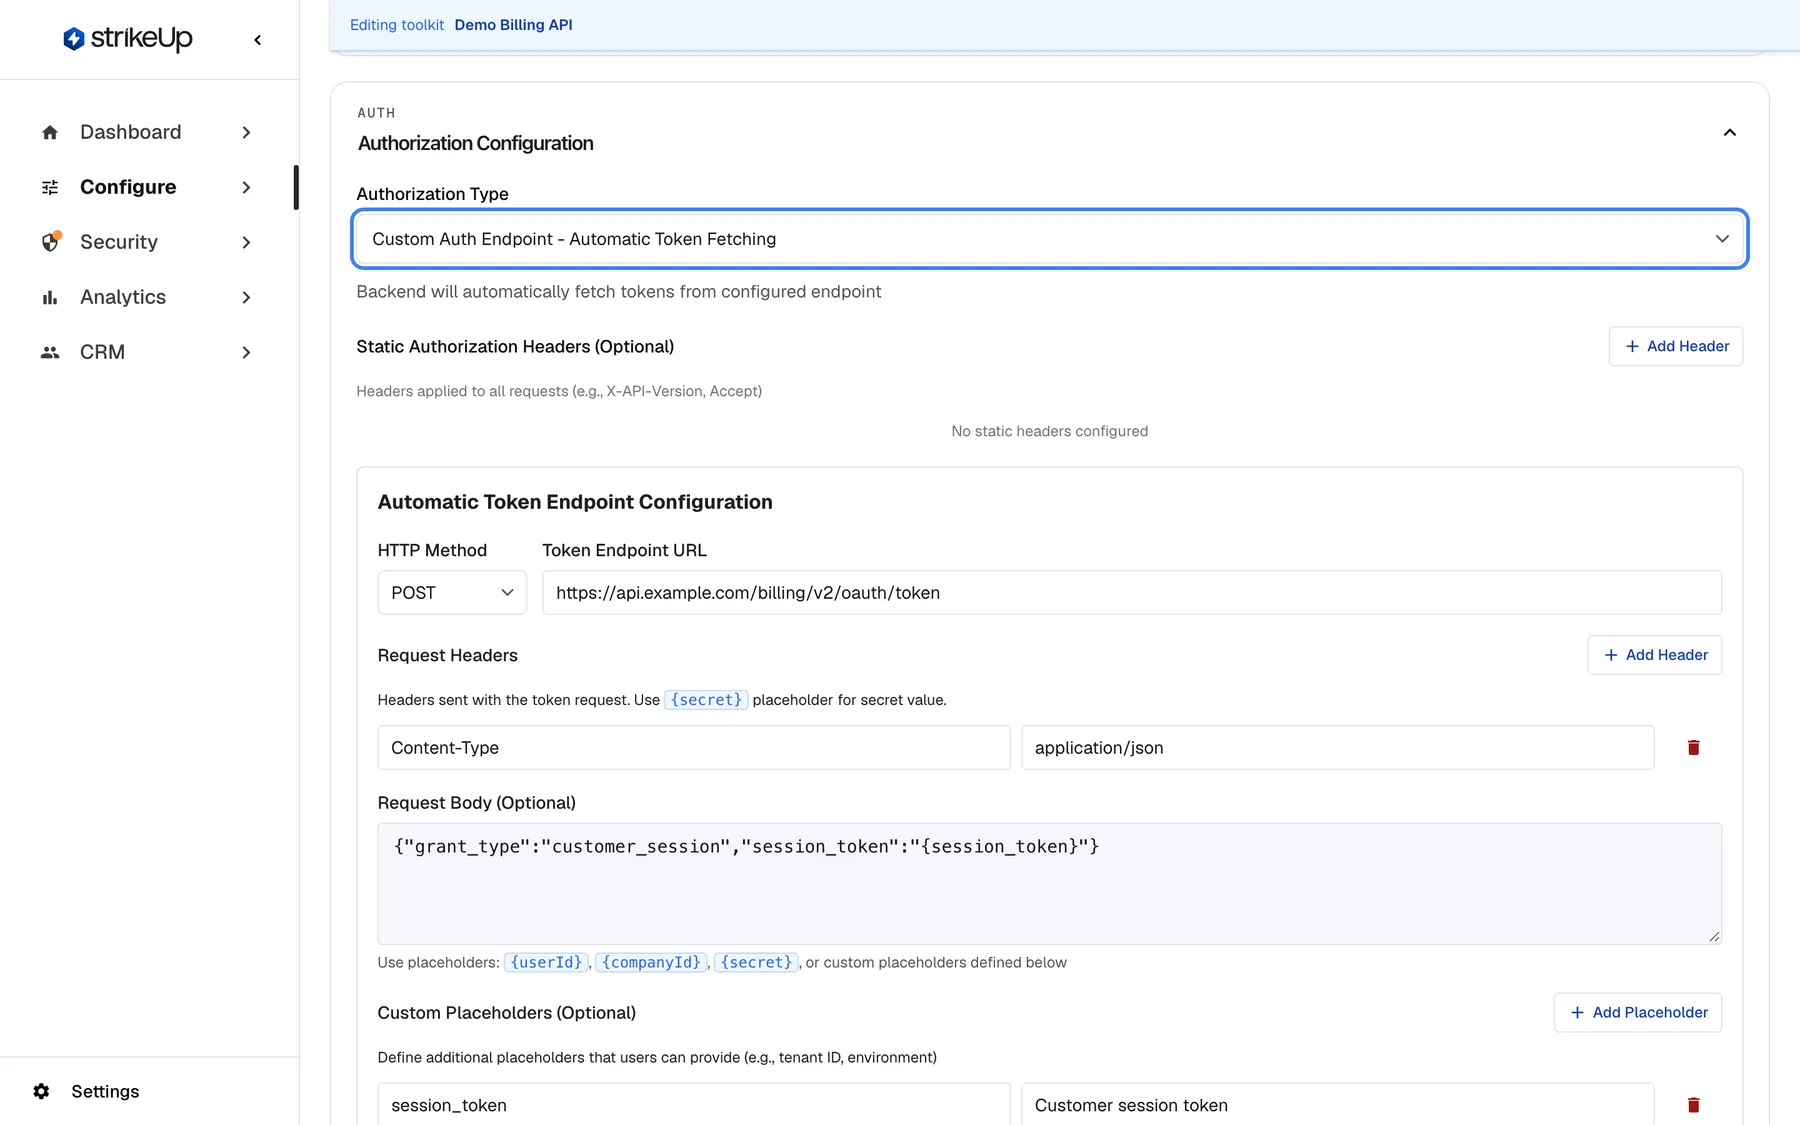Viewport: 1800px width, 1125px height.
Task: Collapse the Authorization Configuration section
Action: [1730, 132]
